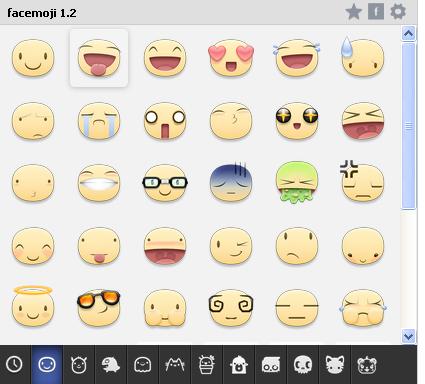Open the smiley face category tab
425x384 pixels.
coord(47,364)
